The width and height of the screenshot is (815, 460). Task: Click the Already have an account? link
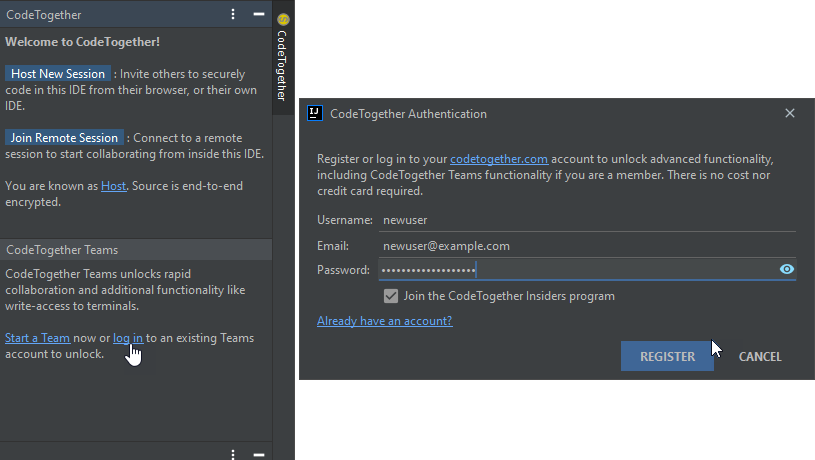point(384,321)
